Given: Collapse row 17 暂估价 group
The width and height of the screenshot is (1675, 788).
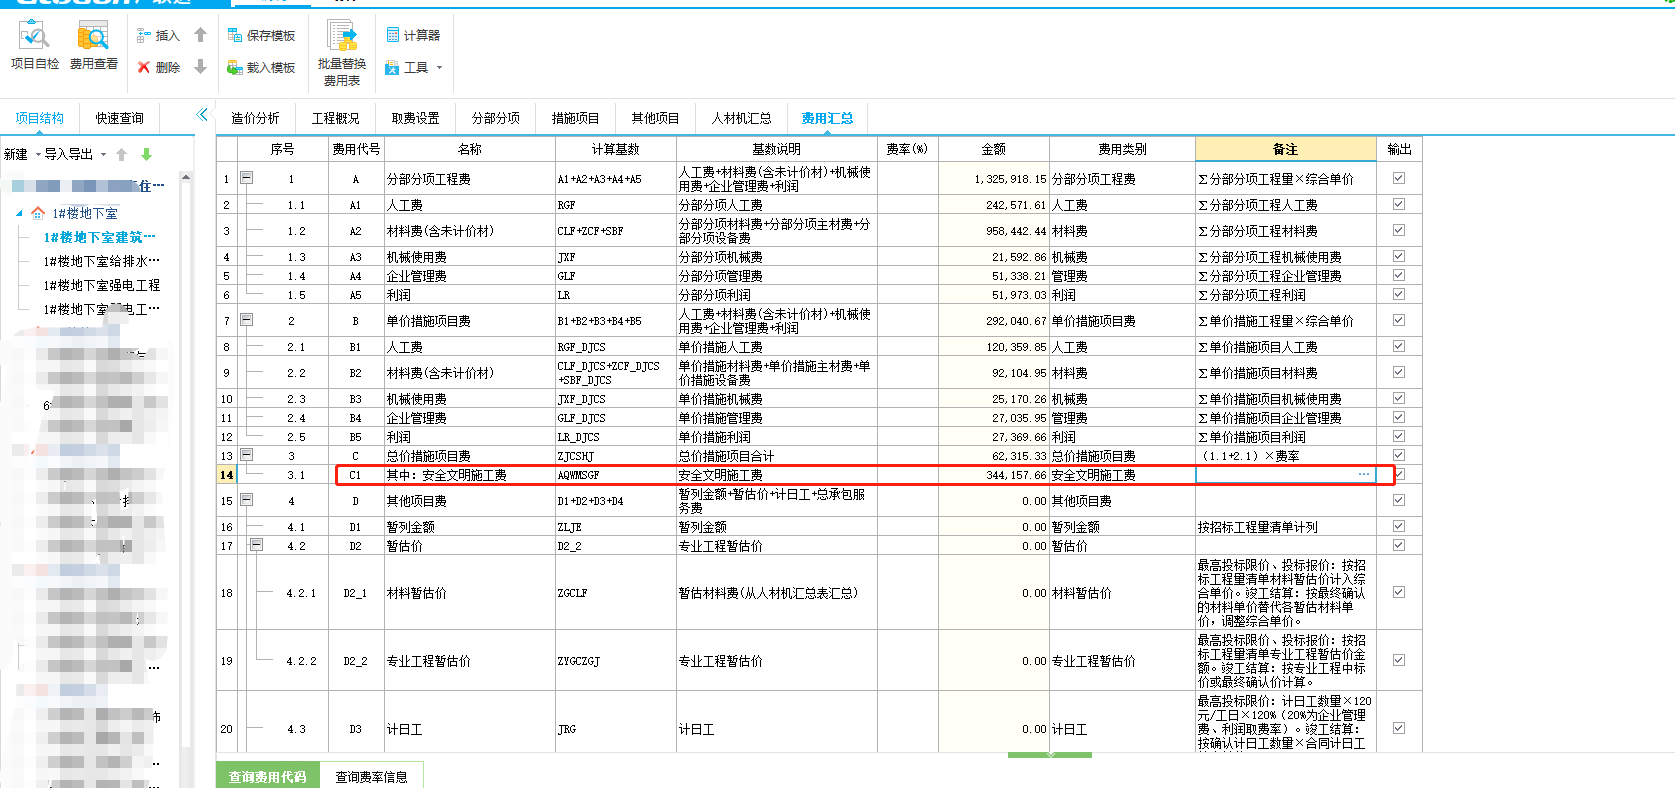Looking at the screenshot, I should point(257,545).
